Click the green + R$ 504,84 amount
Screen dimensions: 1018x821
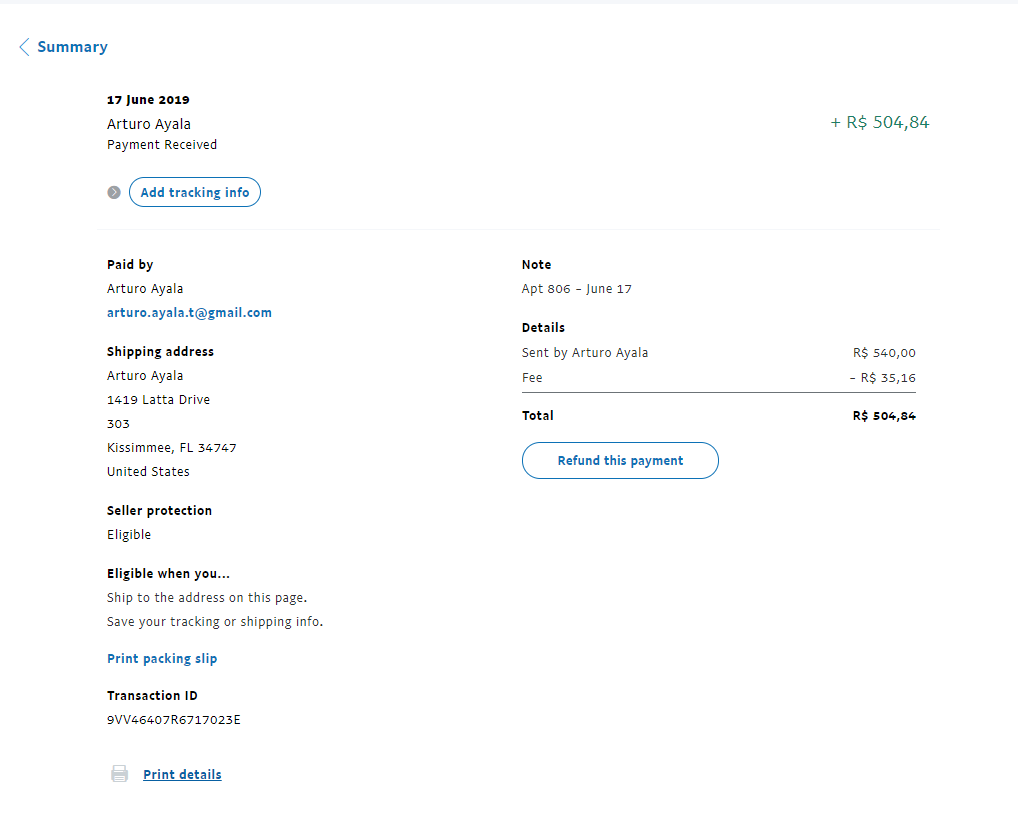coord(879,123)
